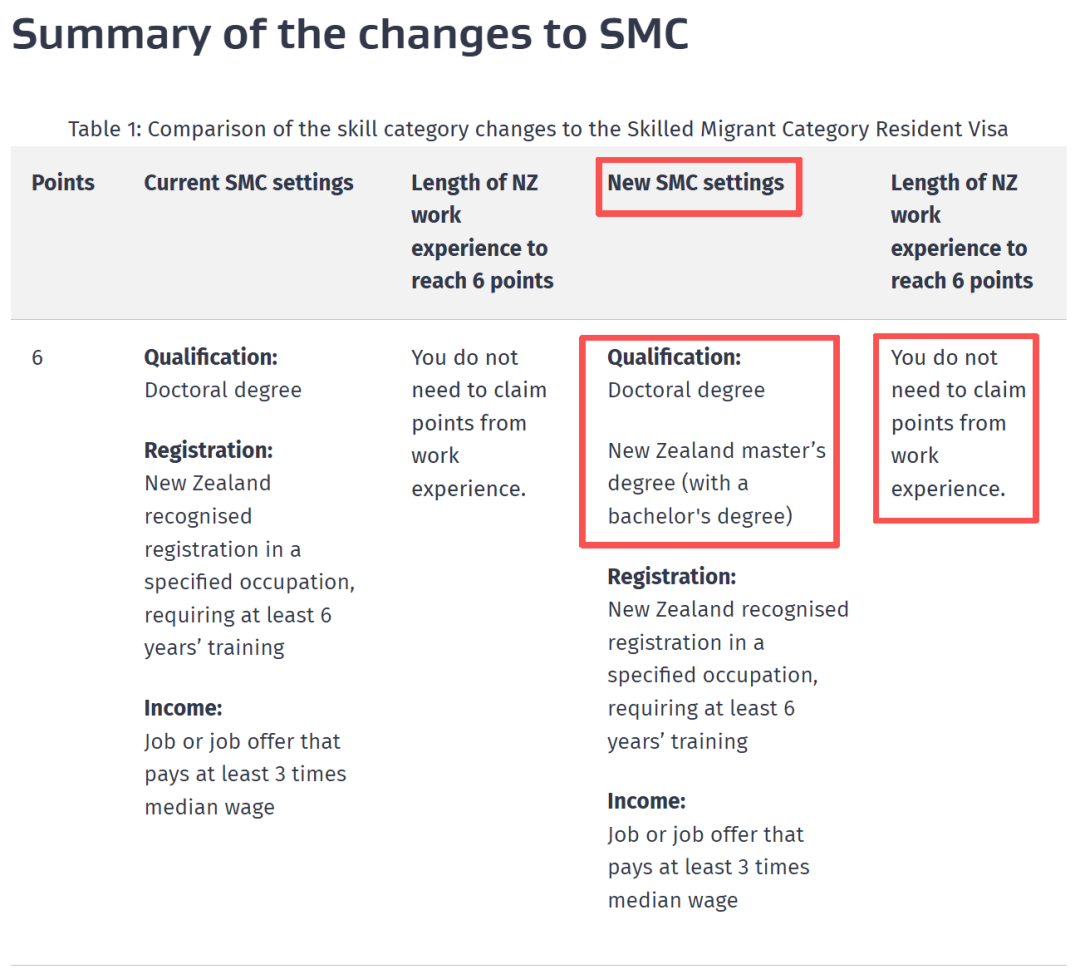The width and height of the screenshot is (1080, 974).
Task: Click "Registration:" label under New SMC settings
Action: 672,577
